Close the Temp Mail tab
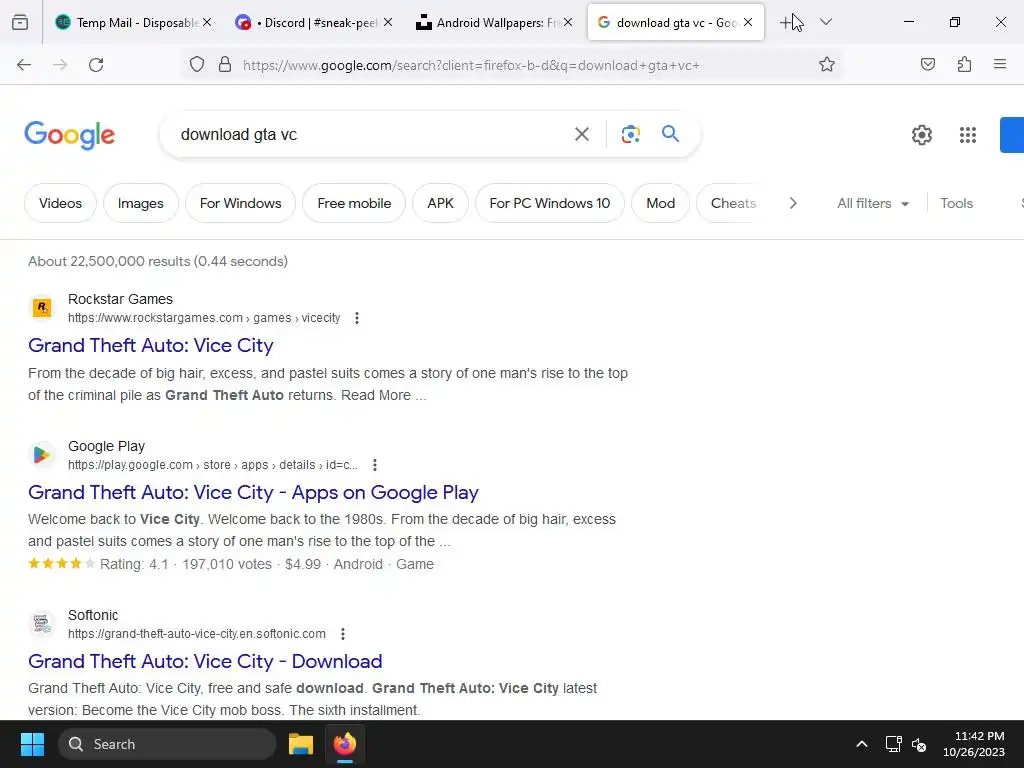 [x=207, y=22]
